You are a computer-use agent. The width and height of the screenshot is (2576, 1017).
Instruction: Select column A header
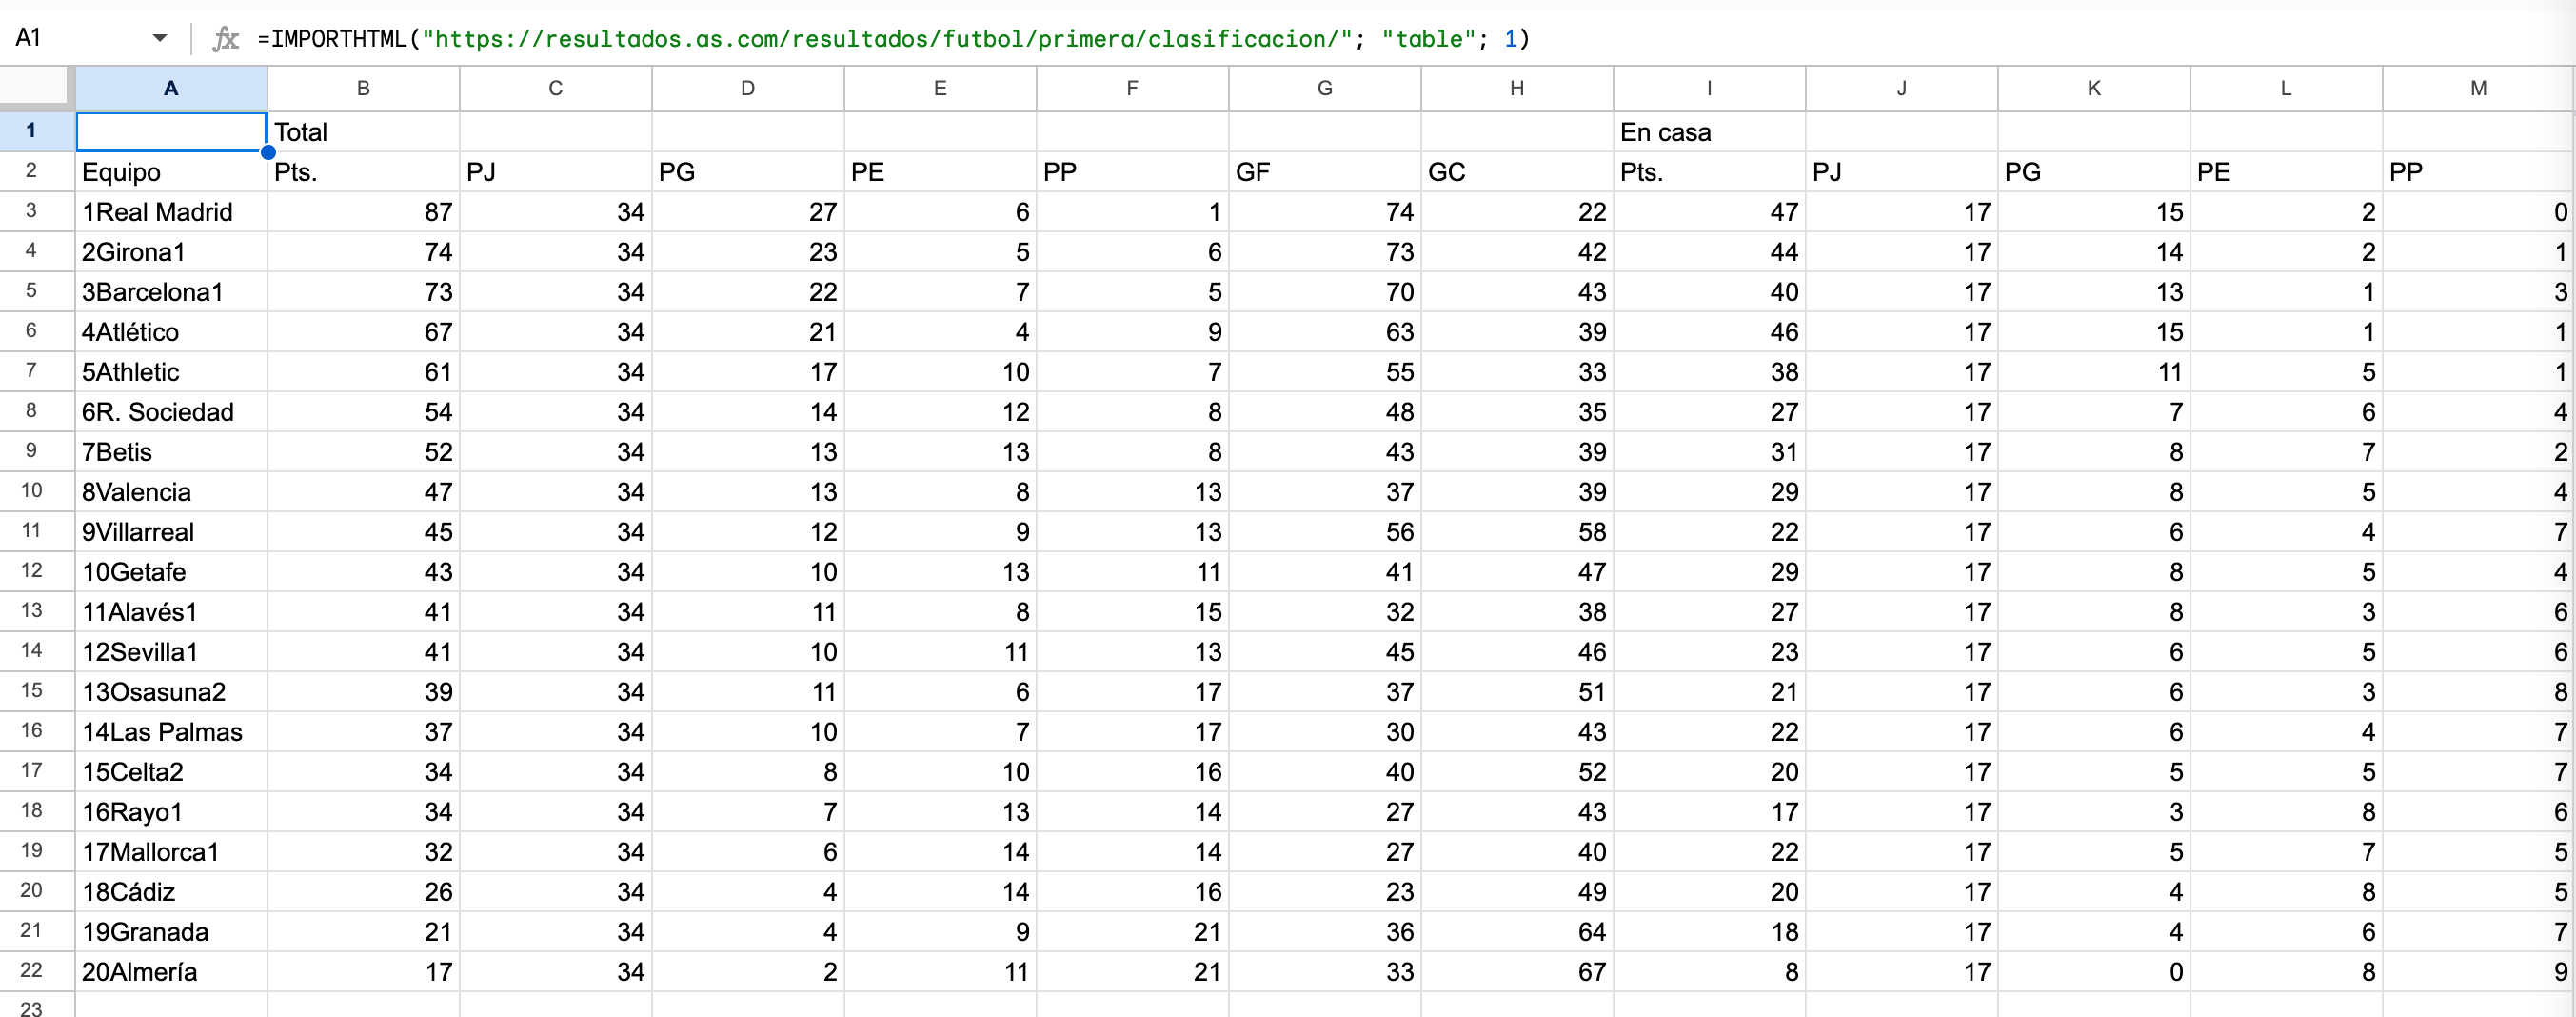tap(171, 88)
